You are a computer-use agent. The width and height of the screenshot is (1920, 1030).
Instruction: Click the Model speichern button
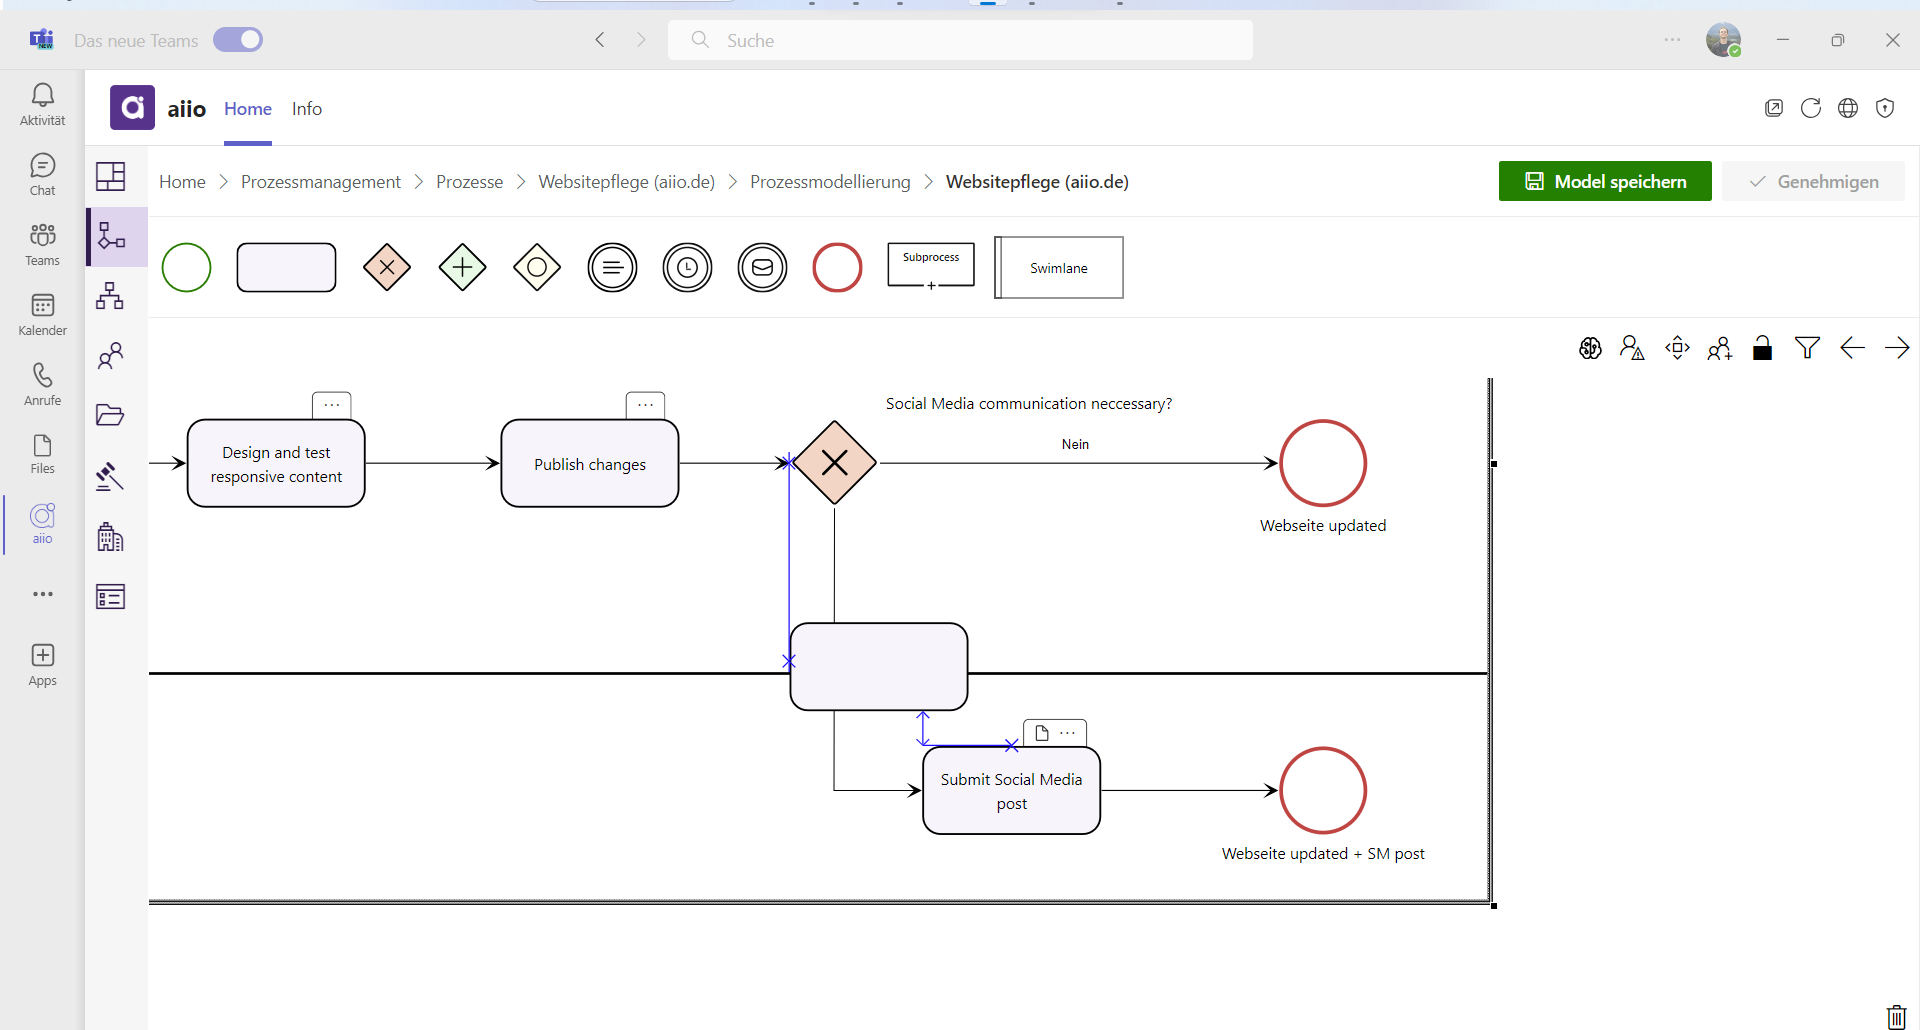click(1605, 181)
